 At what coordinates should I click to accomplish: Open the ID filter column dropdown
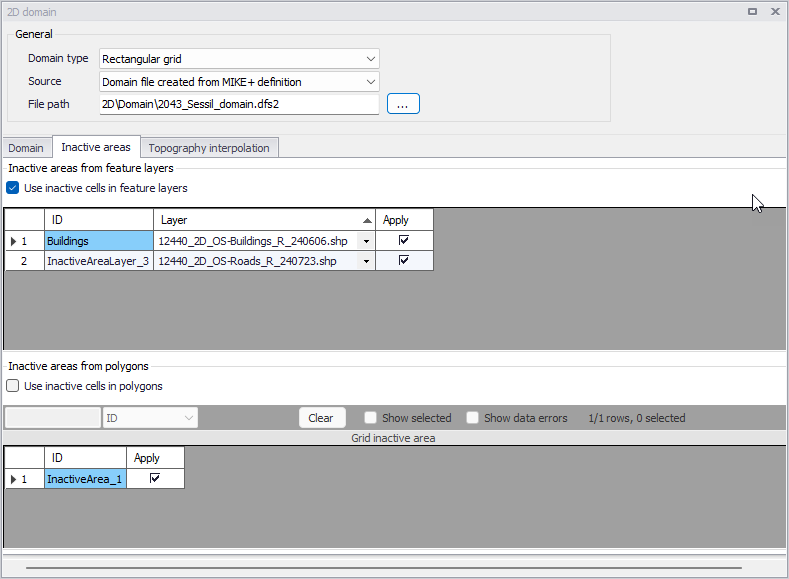150,418
